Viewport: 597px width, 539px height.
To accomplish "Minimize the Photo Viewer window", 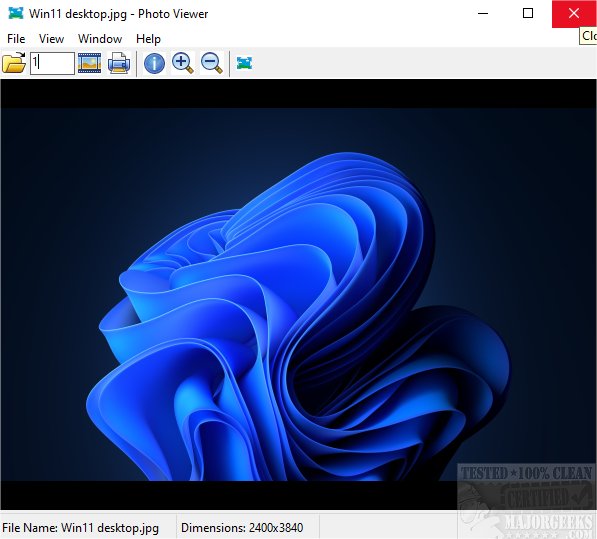I will [x=483, y=13].
